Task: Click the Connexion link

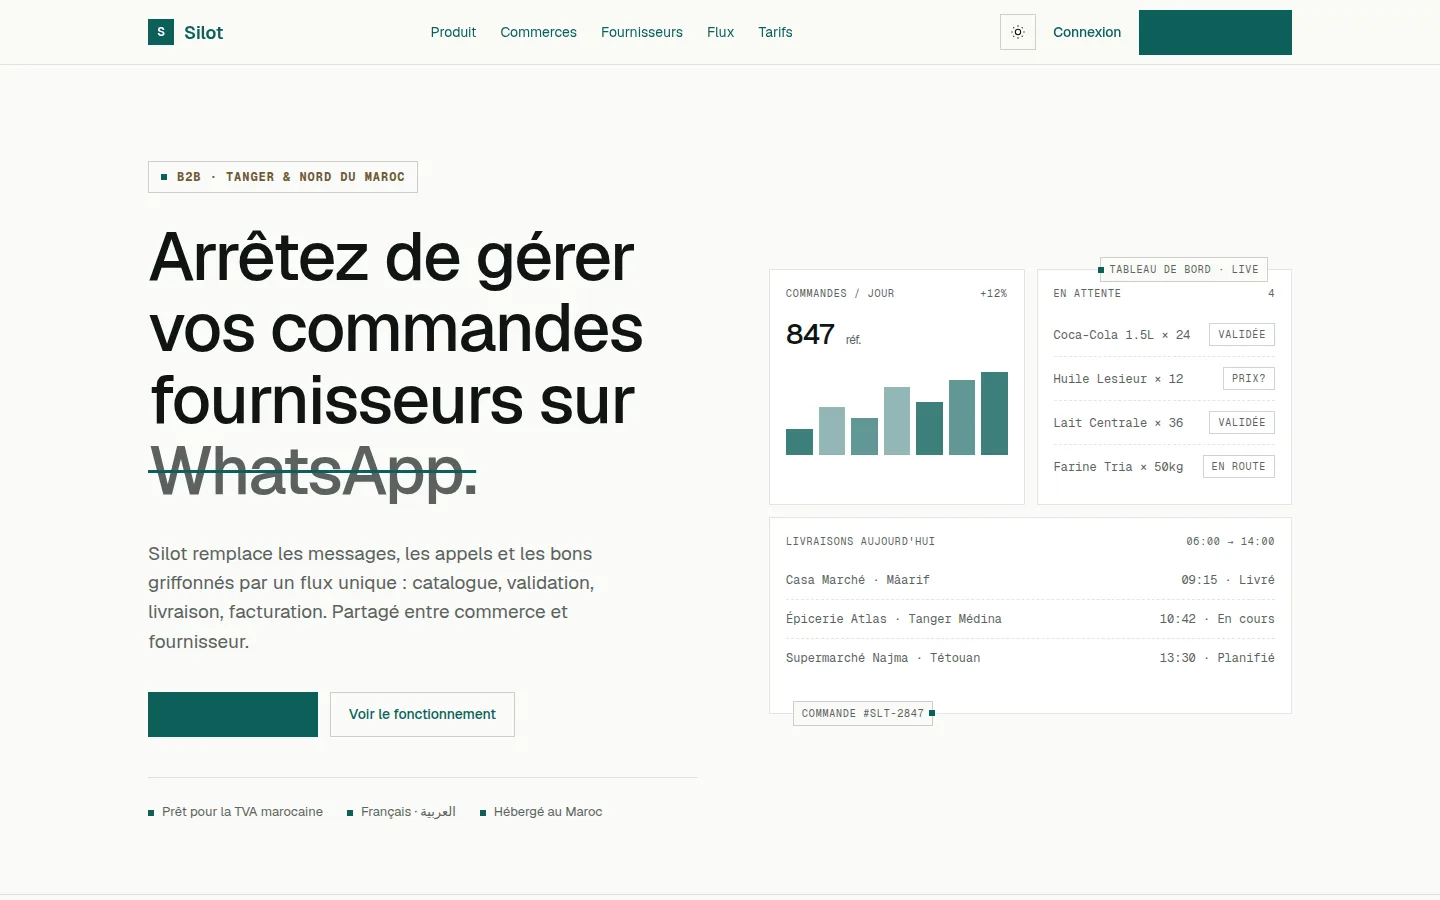Action: [x=1087, y=32]
